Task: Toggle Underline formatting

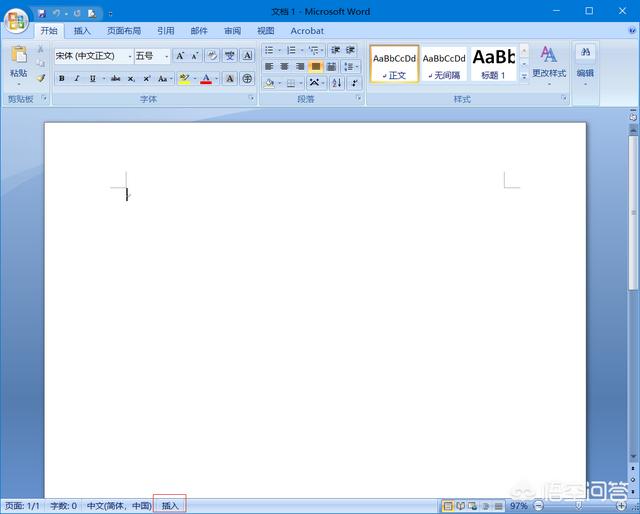Action: pos(93,78)
